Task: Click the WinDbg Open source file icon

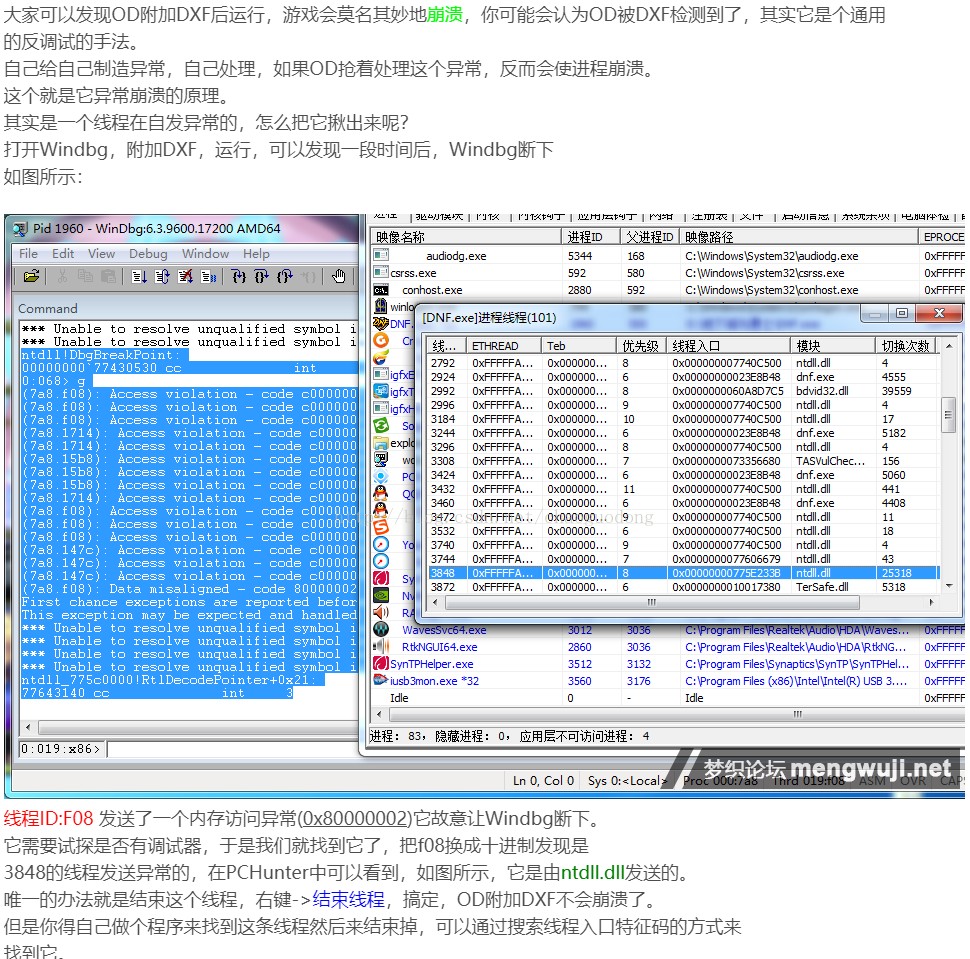Action: point(31,277)
